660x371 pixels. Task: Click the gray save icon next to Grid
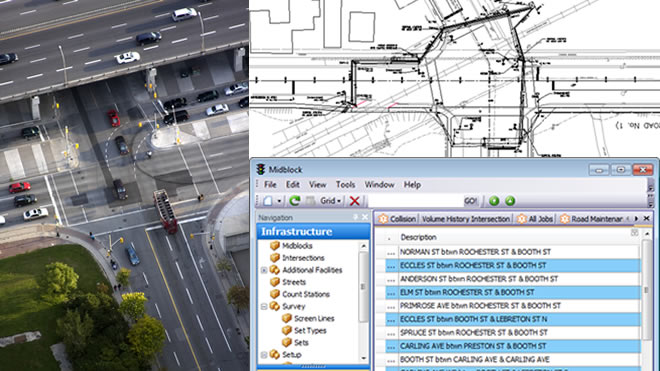pyautogui.click(x=310, y=201)
